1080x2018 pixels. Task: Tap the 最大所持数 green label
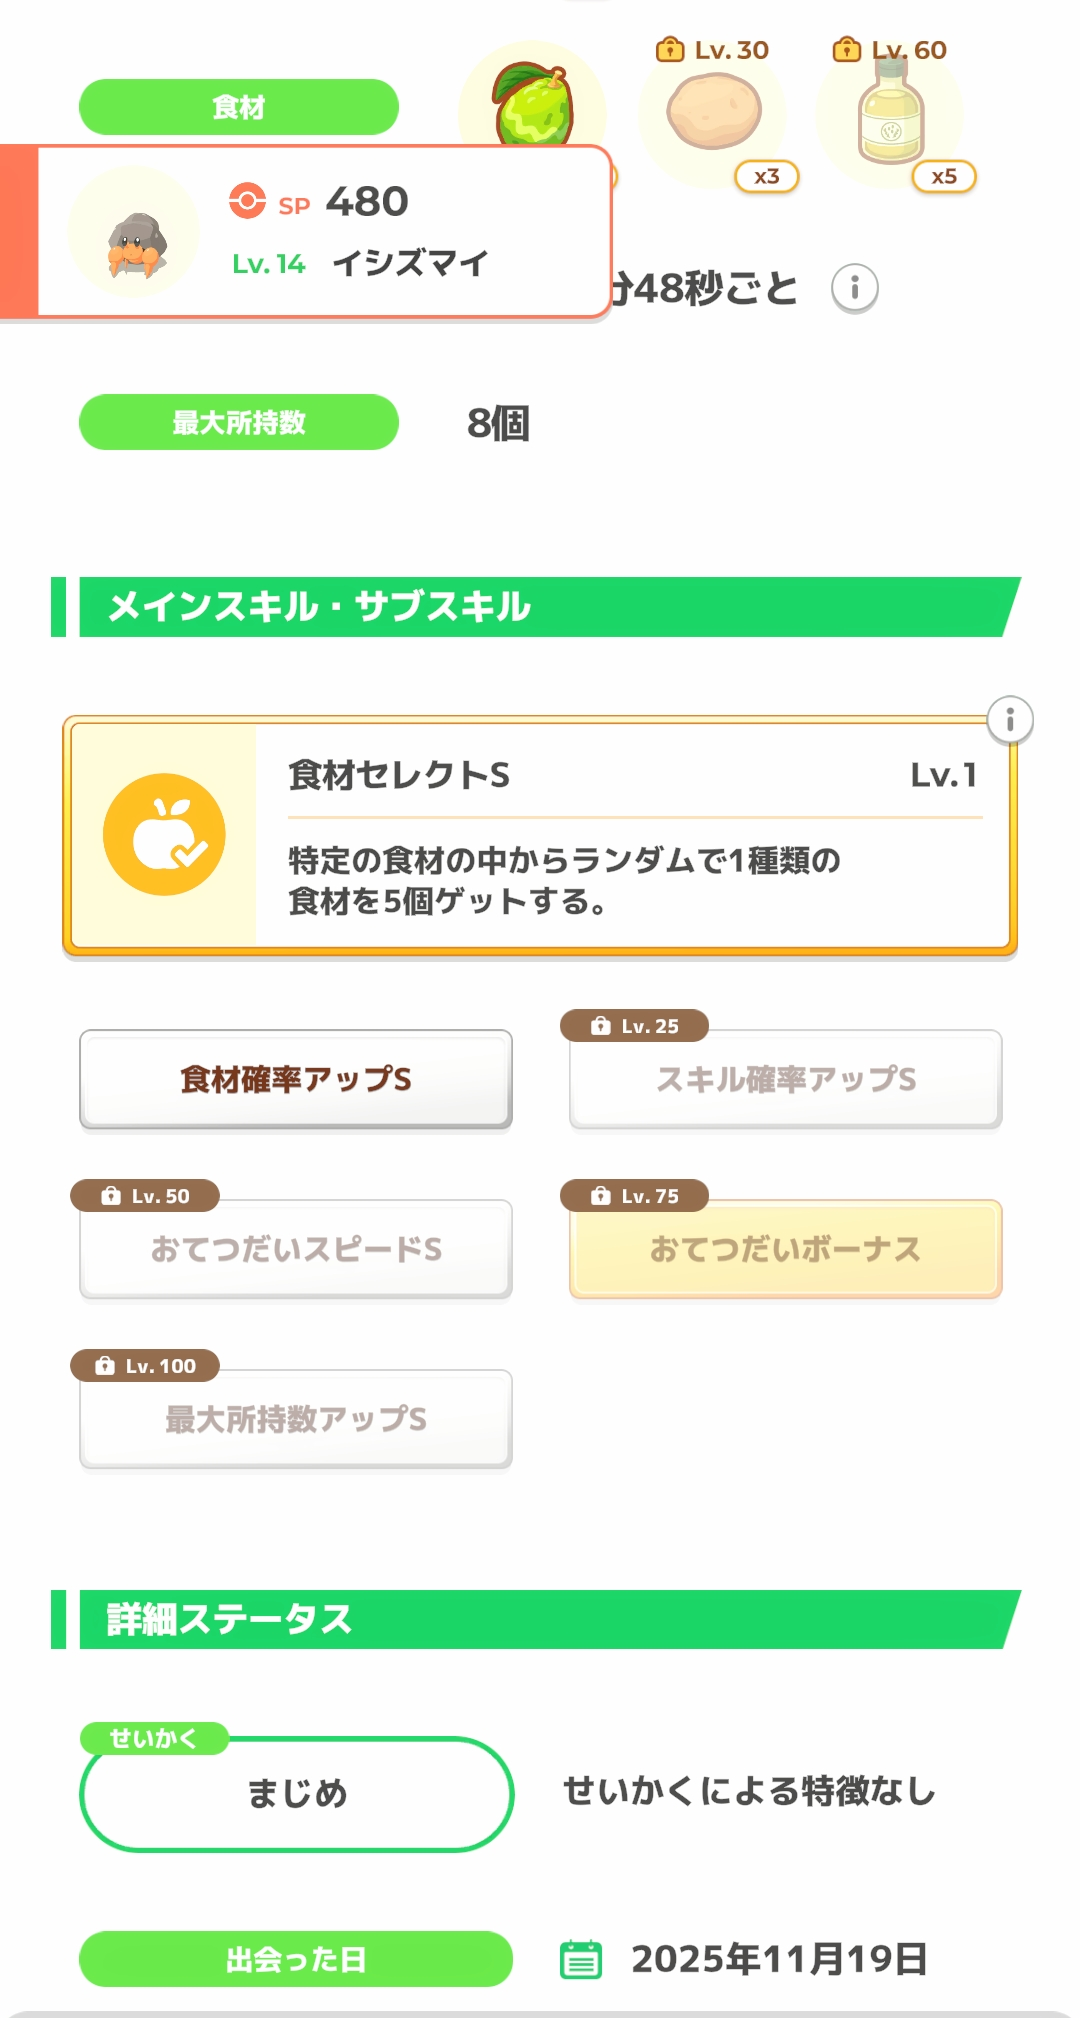point(239,422)
